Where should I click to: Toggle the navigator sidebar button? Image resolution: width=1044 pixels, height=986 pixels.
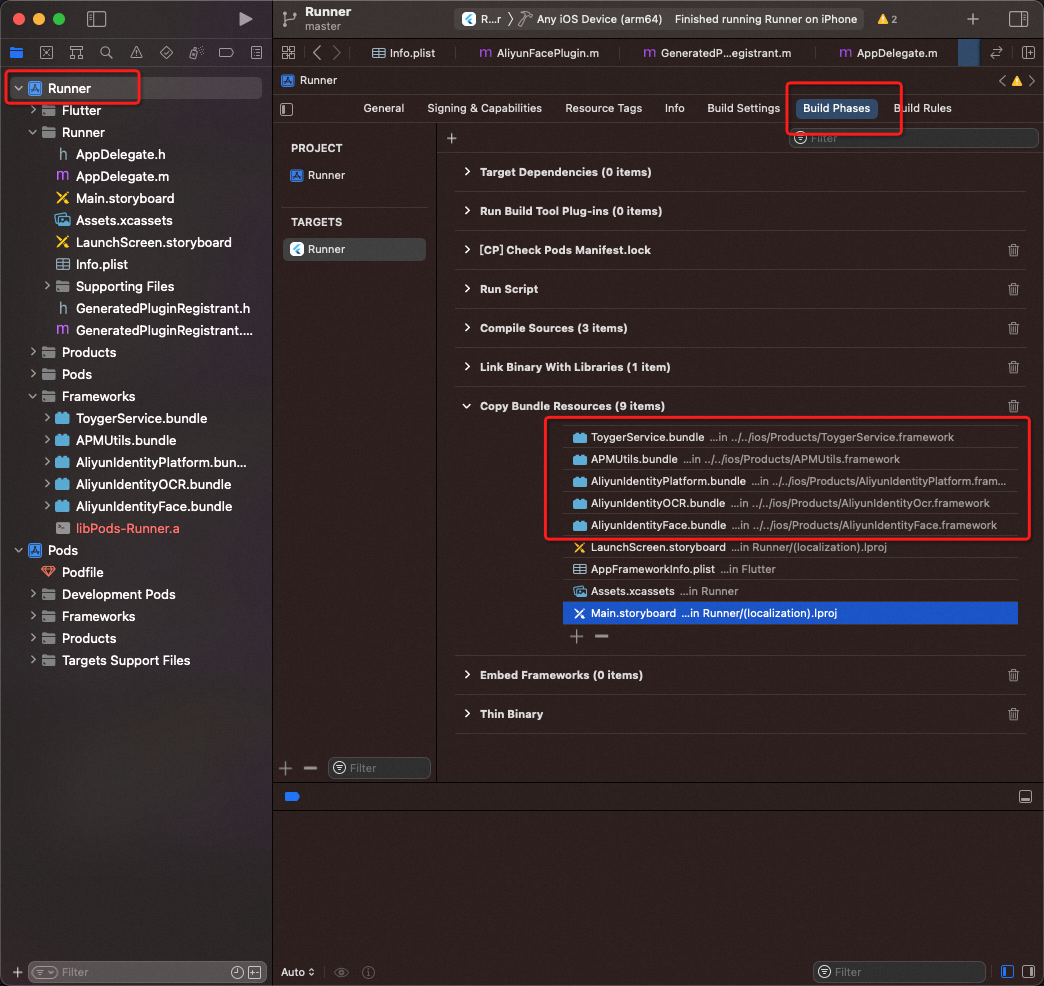(x=97, y=19)
